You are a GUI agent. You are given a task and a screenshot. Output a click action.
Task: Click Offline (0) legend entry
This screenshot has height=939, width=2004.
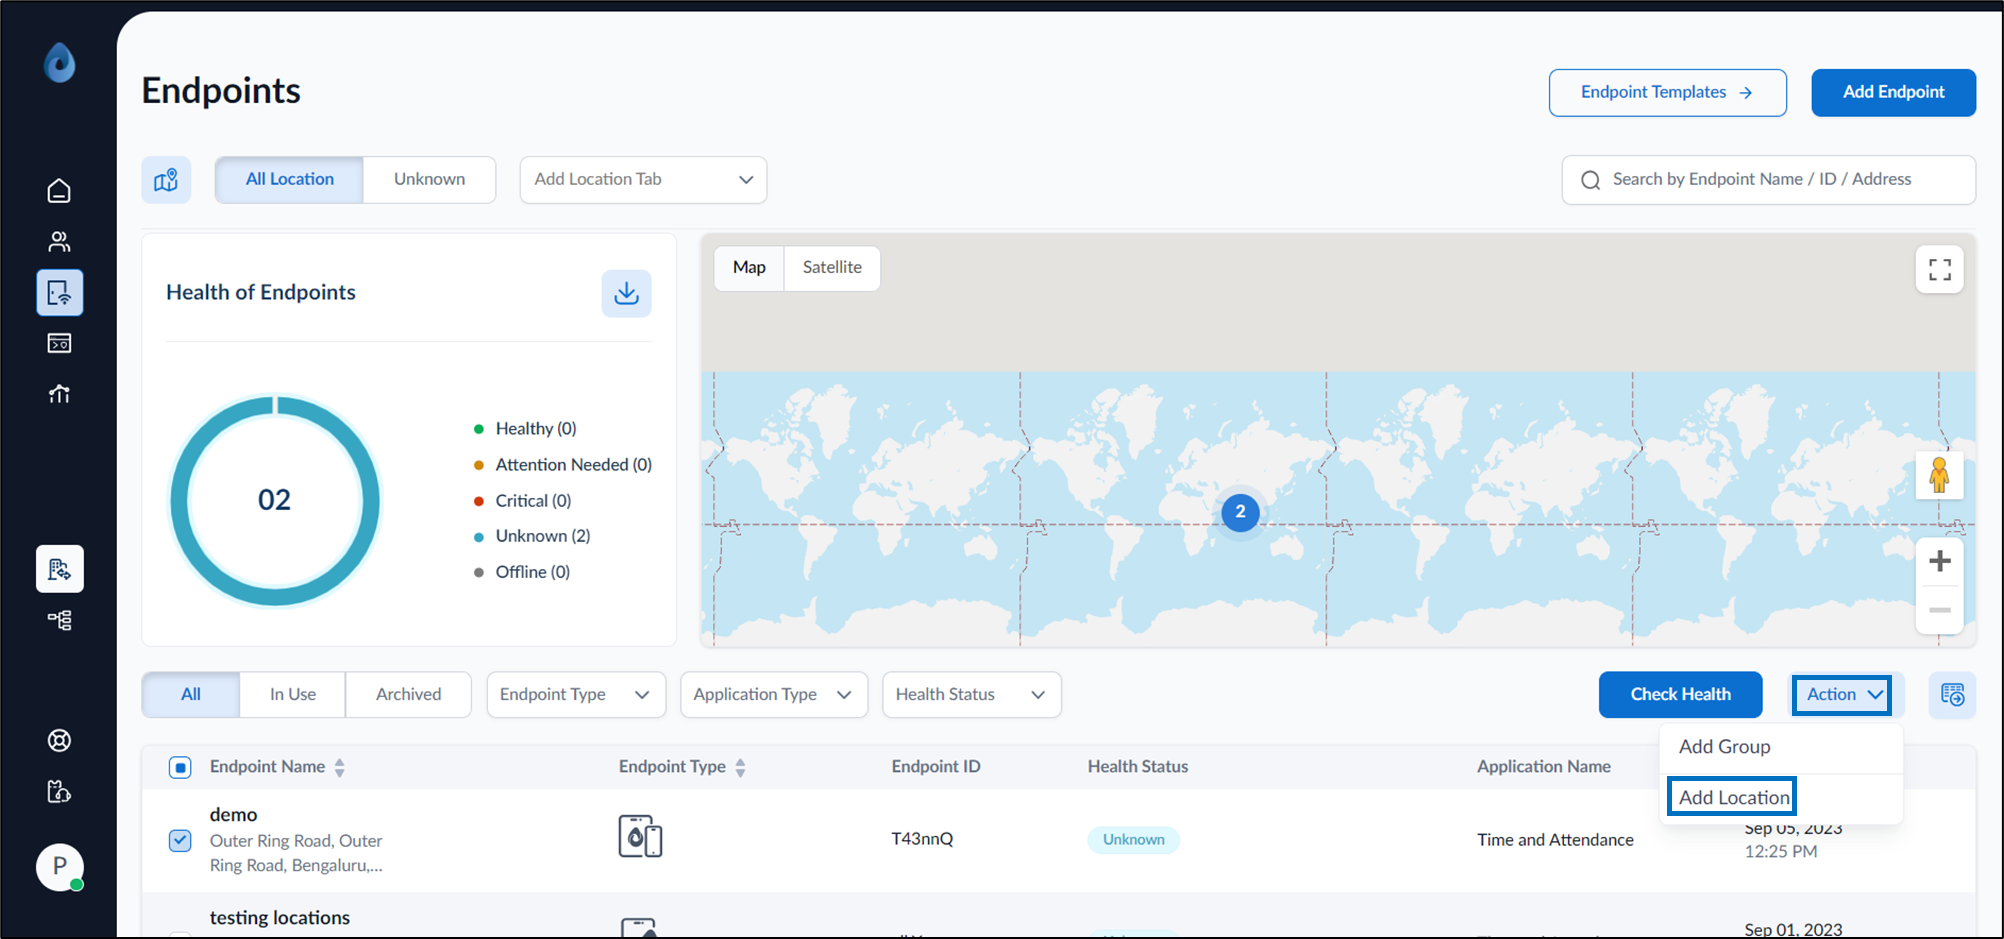(x=522, y=572)
